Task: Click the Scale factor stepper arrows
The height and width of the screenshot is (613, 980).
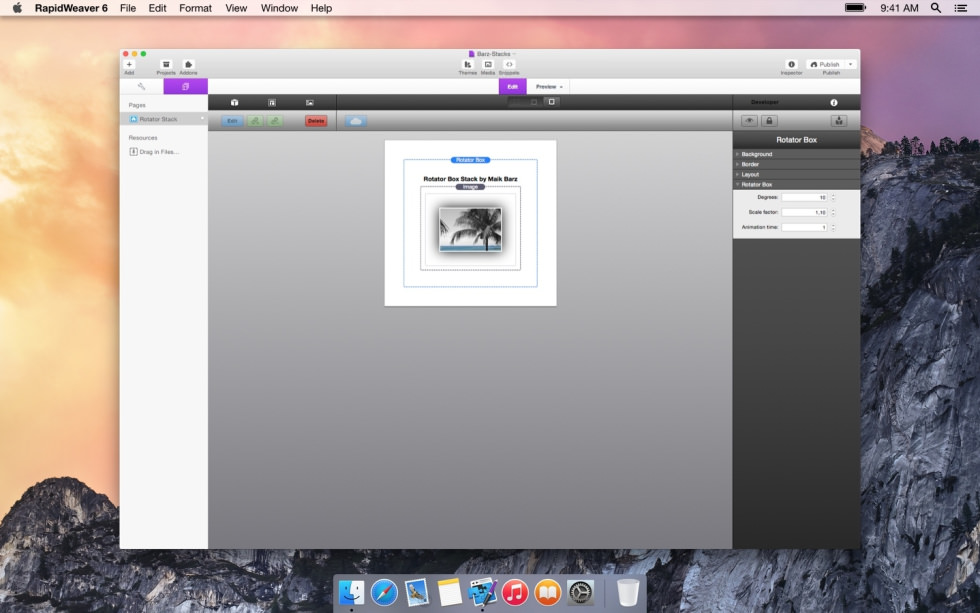Action: (833, 212)
